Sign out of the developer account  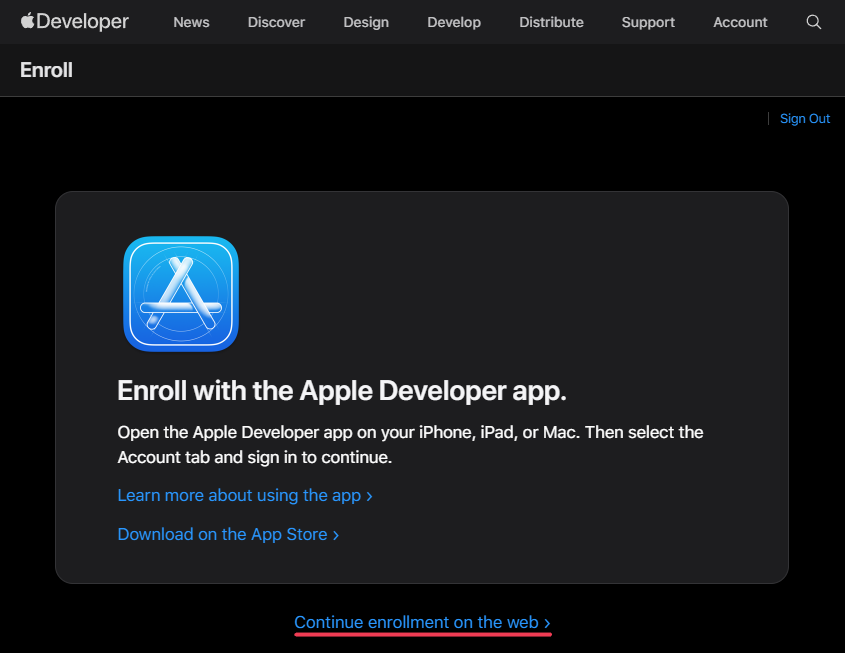point(805,118)
